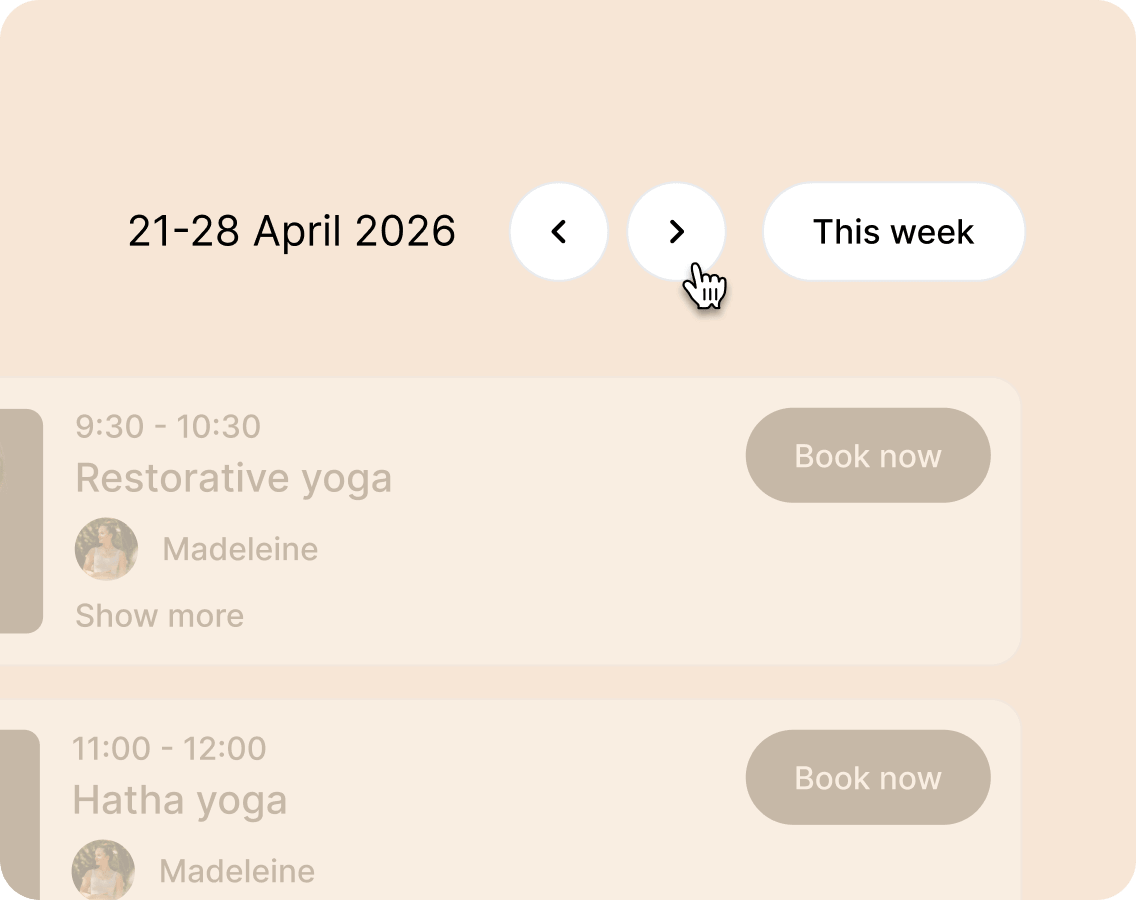1136x900 pixels.
Task: Click Madeleine's avatar in Hatha yoga card
Action: (x=103, y=869)
